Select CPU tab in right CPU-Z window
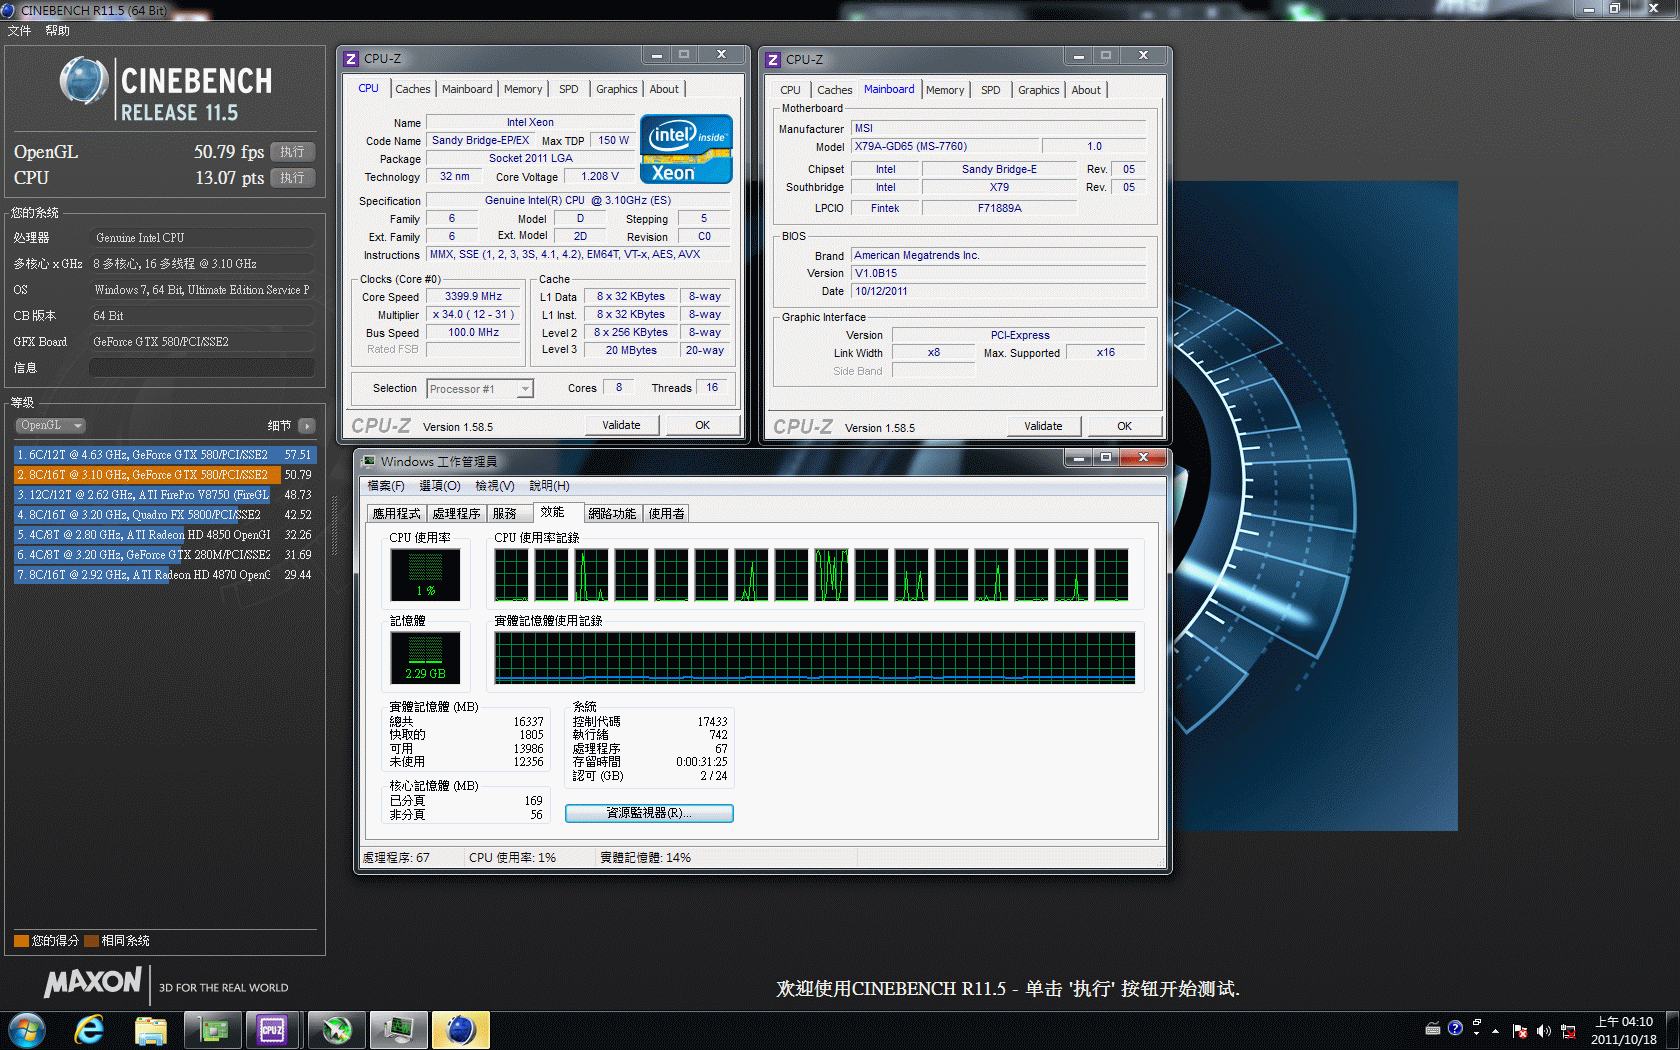This screenshot has width=1680, height=1050. pyautogui.click(x=790, y=90)
